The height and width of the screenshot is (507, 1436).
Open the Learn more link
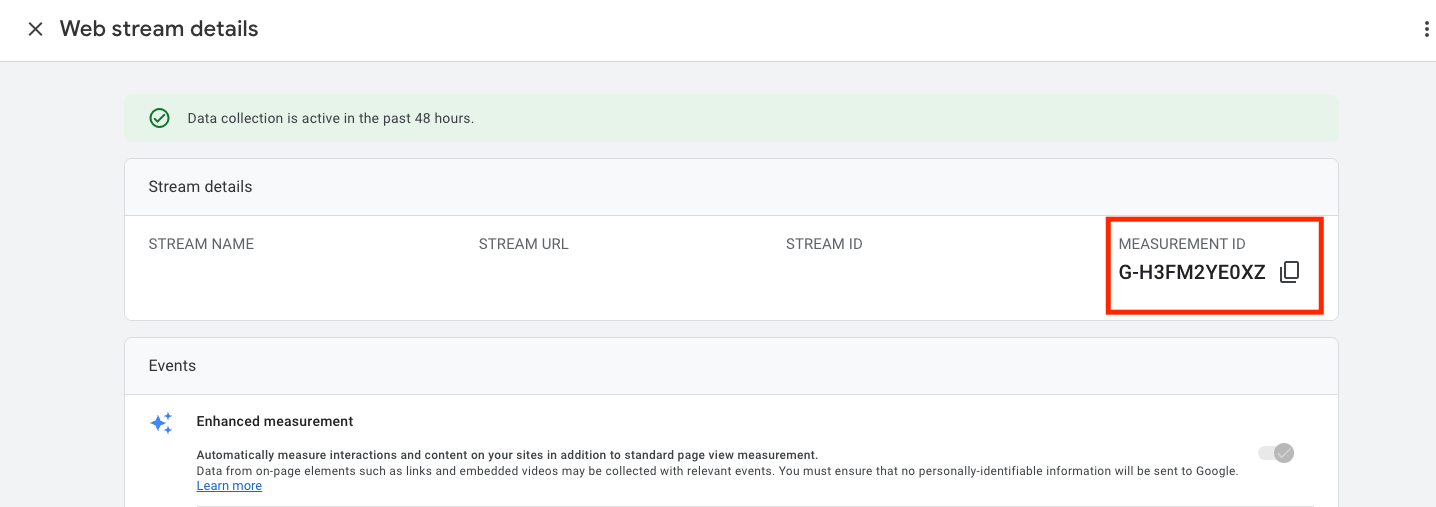(229, 486)
